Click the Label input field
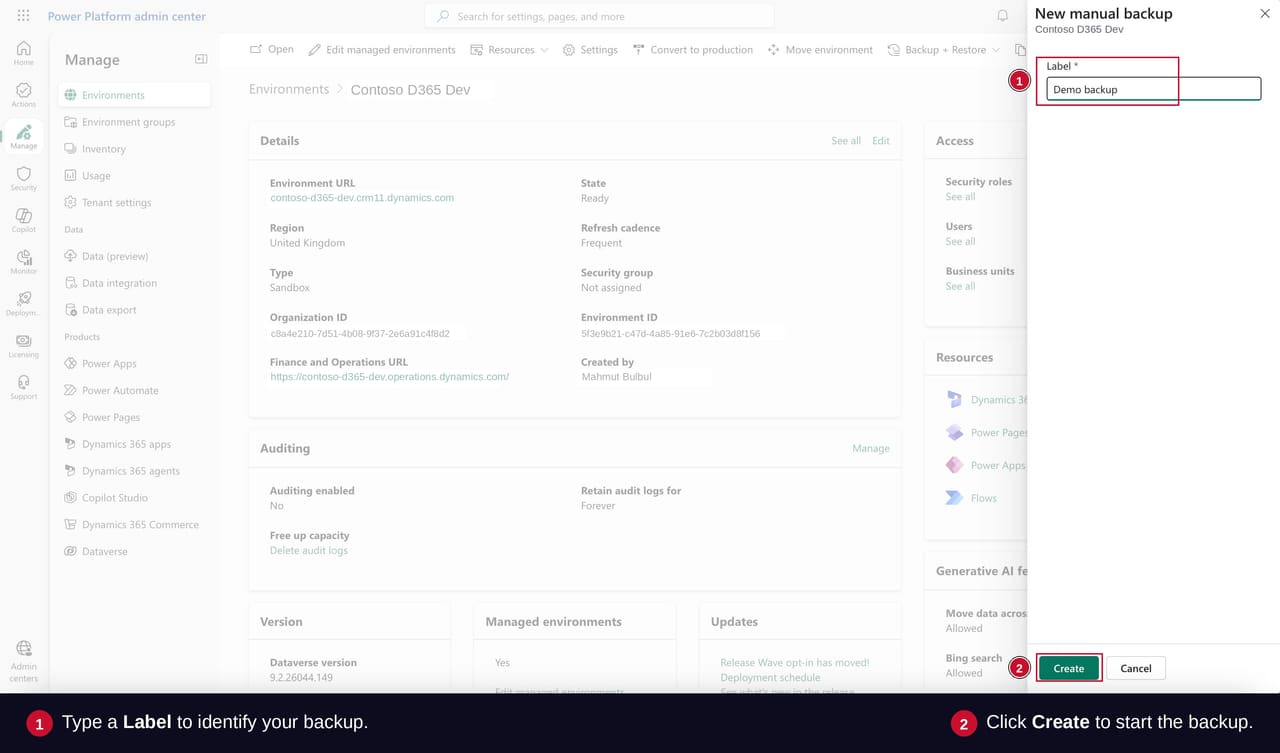This screenshot has height=753, width=1280. (x=1153, y=89)
